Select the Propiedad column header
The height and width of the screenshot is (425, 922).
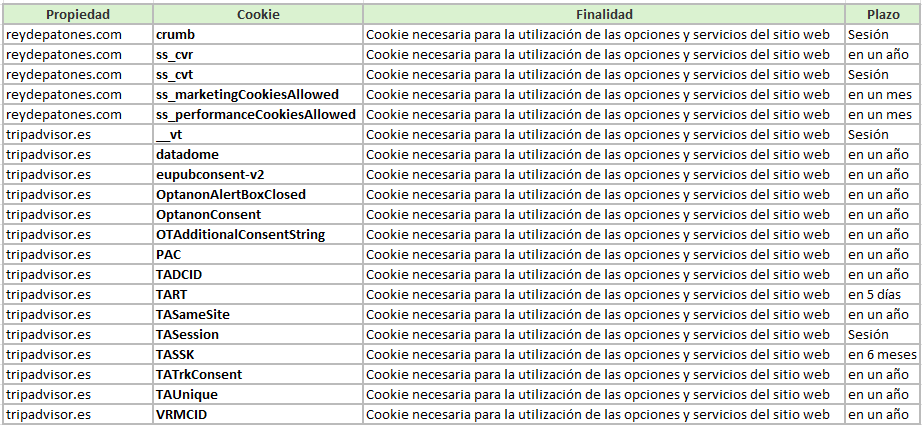pyautogui.click(x=78, y=15)
